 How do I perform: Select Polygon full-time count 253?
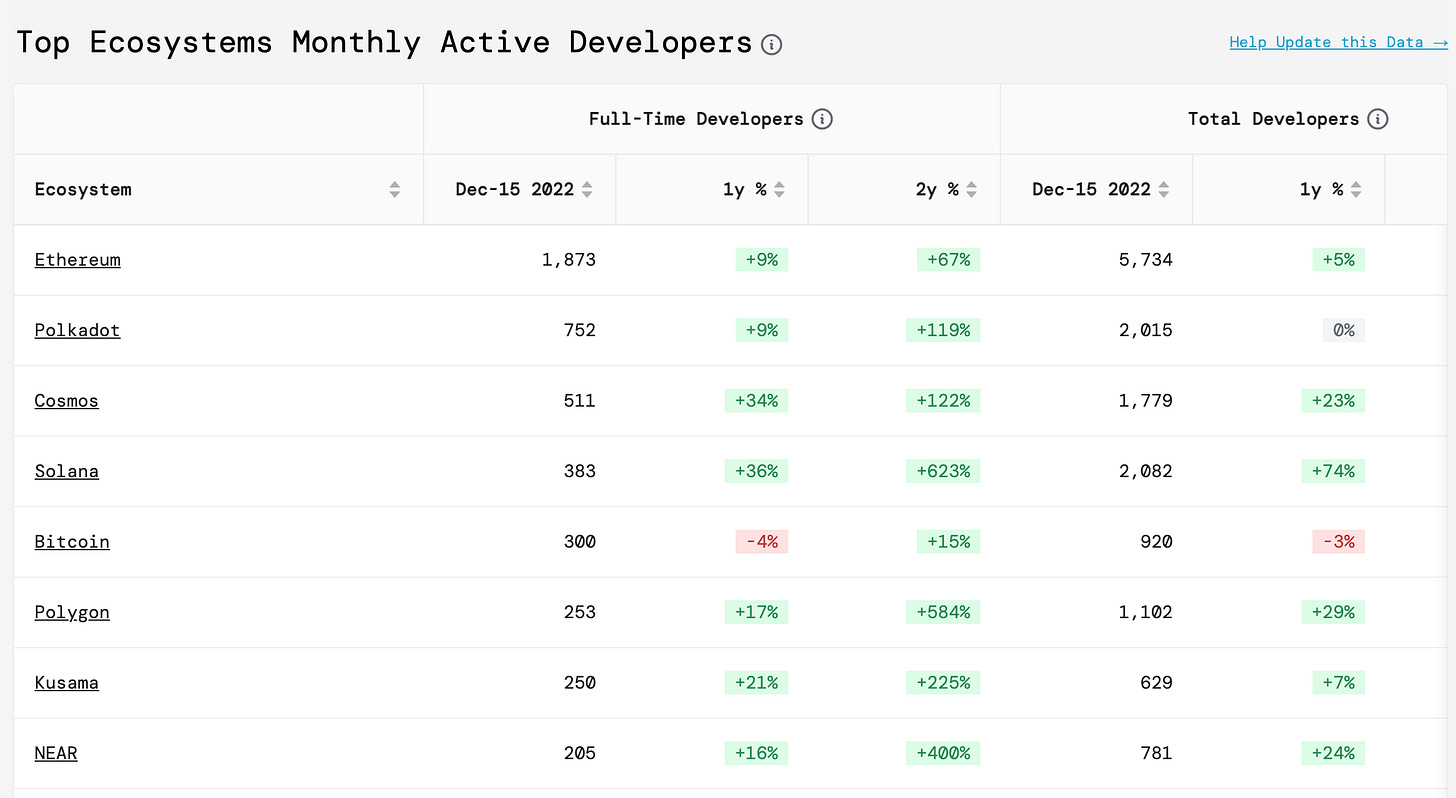[x=579, y=612]
